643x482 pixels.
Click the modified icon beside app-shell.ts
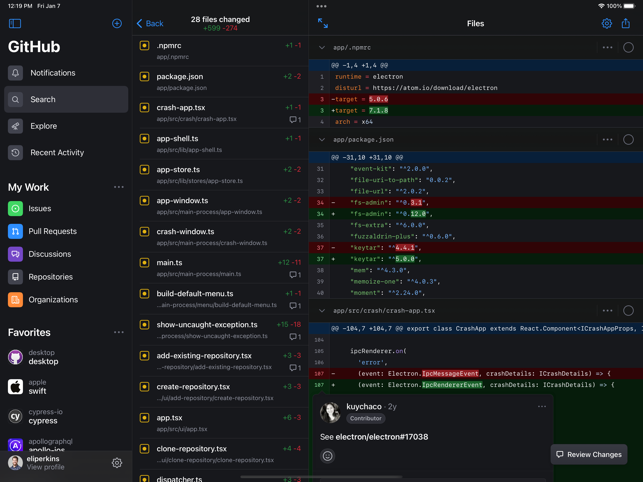[144, 138]
